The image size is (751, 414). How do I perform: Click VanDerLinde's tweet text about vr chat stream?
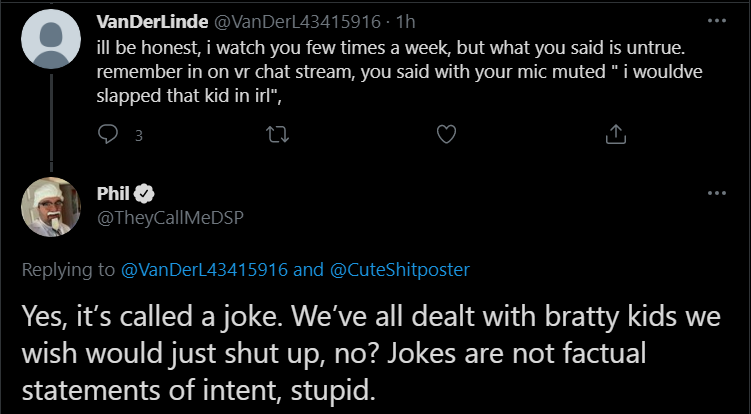(x=399, y=72)
